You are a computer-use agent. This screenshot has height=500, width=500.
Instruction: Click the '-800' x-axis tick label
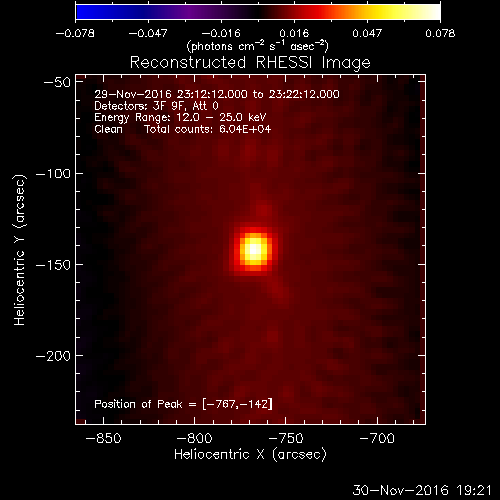(x=194, y=438)
